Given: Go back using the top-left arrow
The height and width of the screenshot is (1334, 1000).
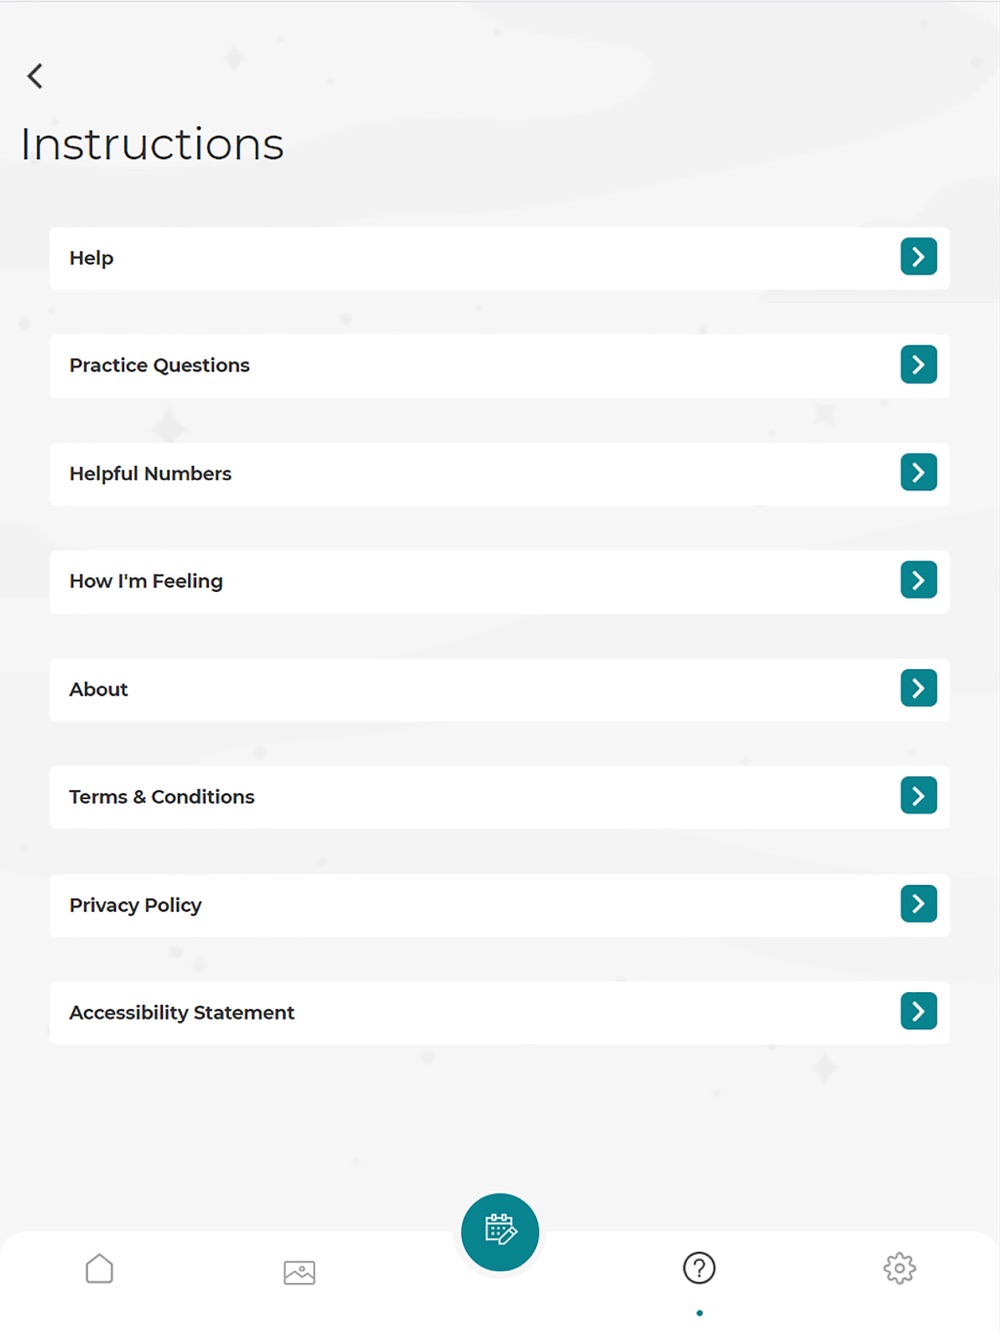Looking at the screenshot, I should (x=35, y=76).
